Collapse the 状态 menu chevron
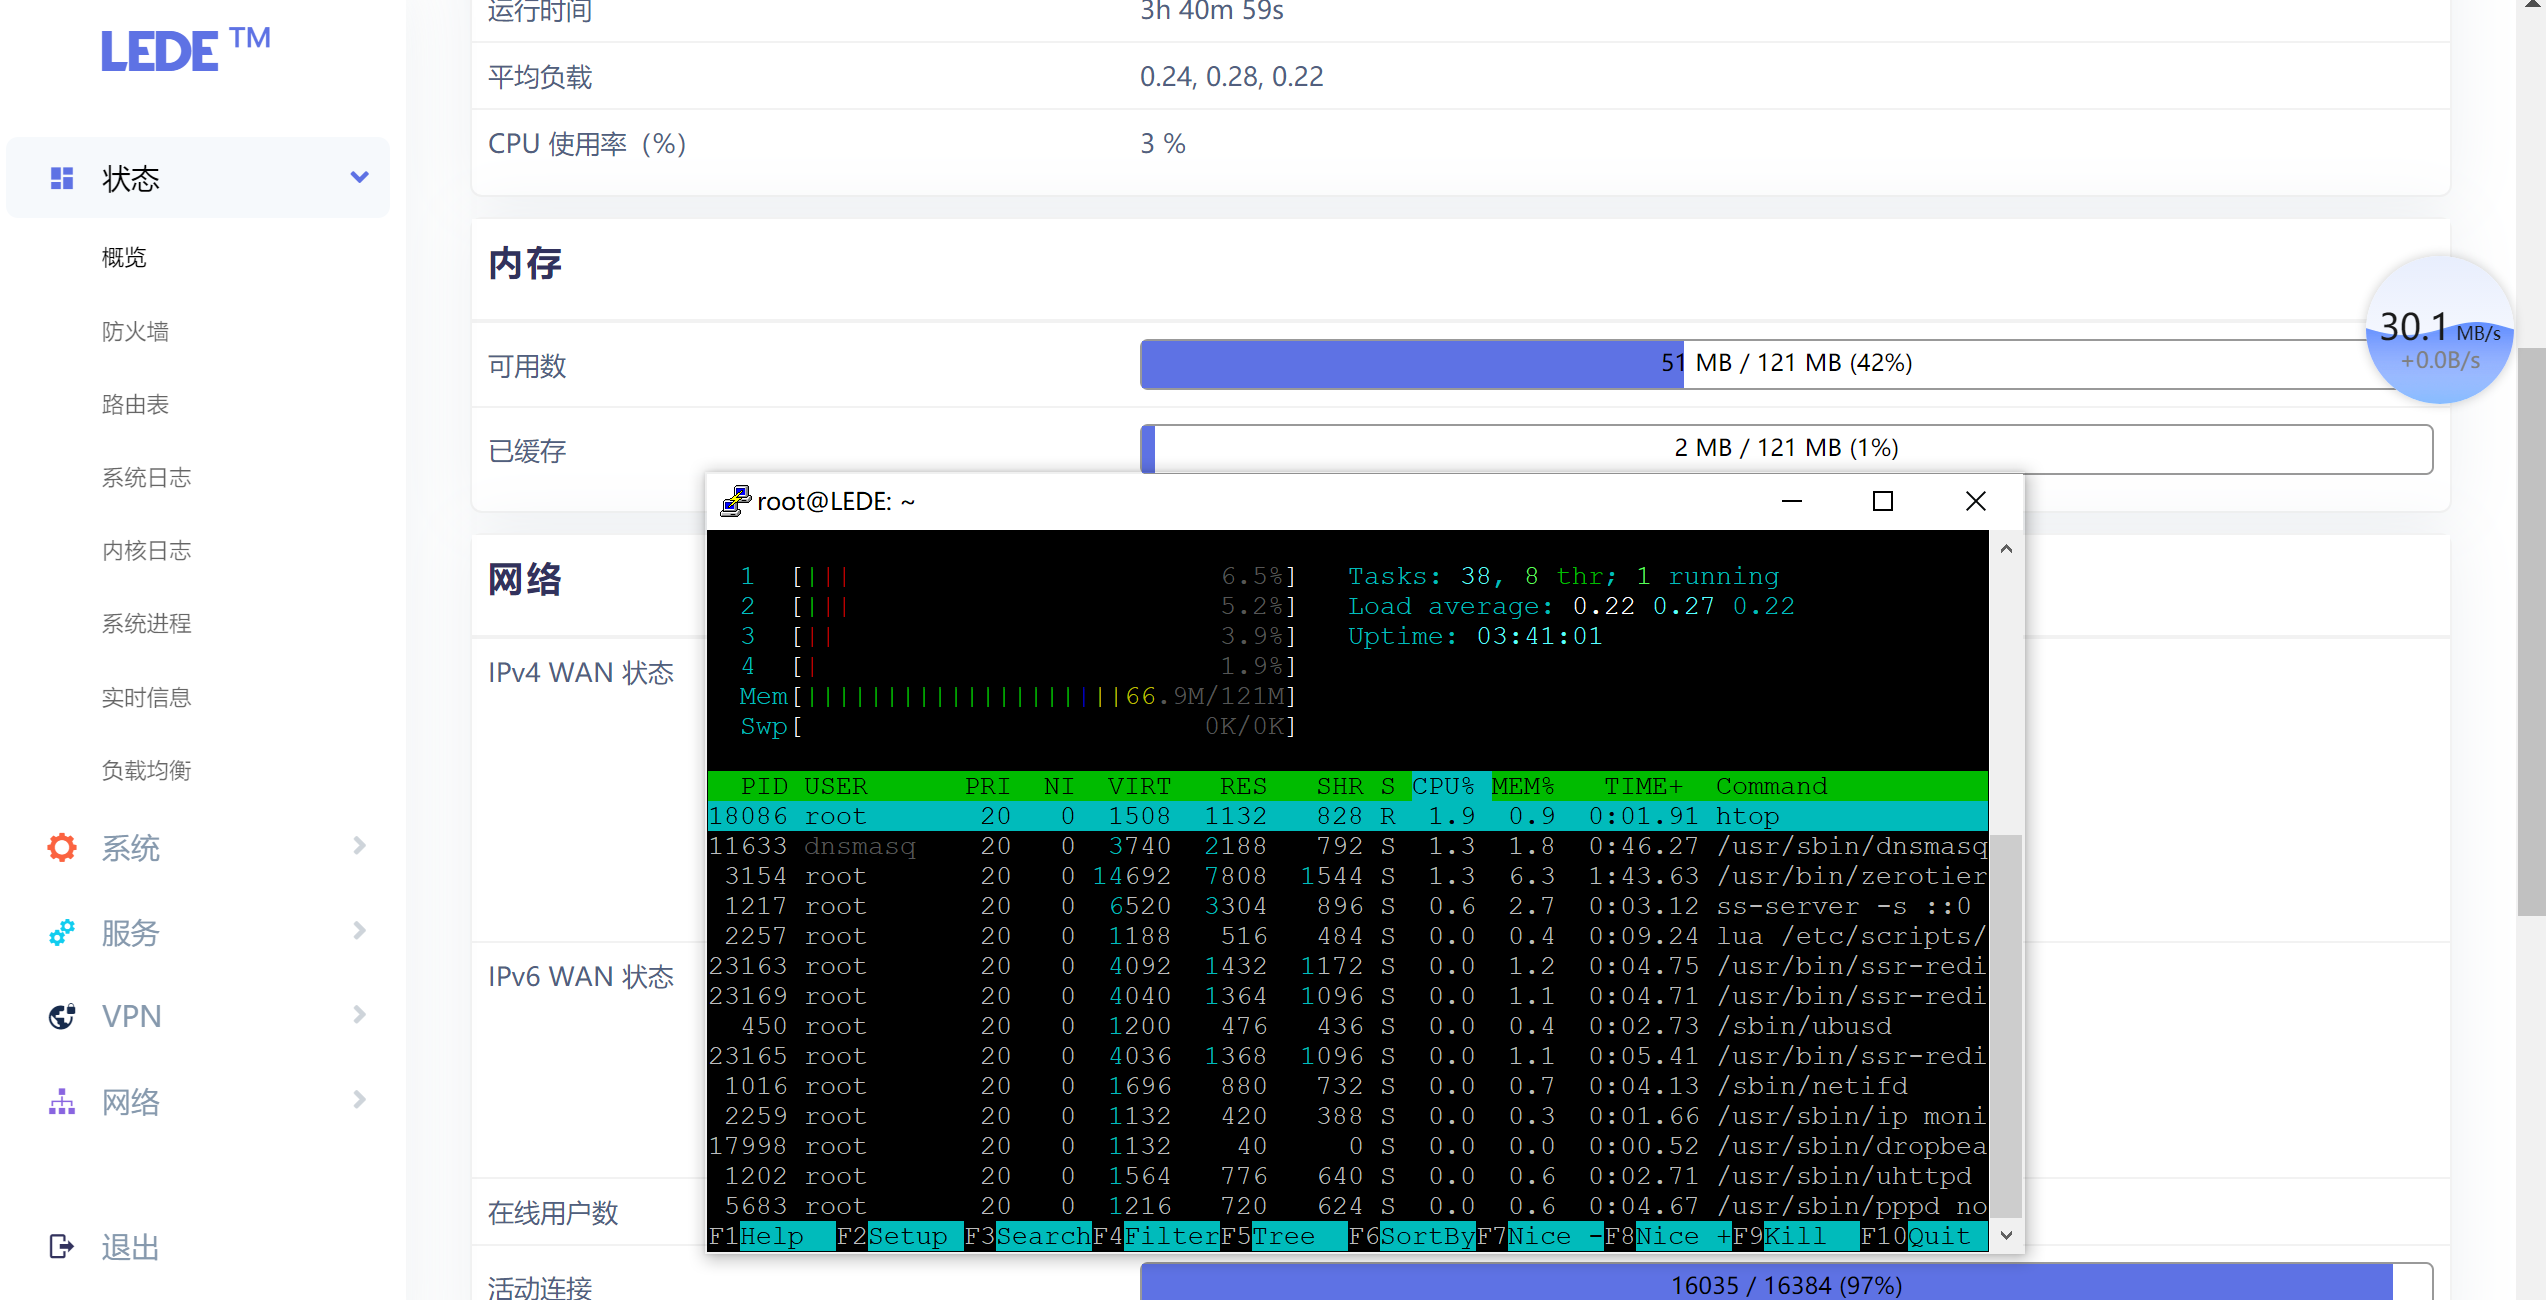Screen dimensions: 2546x1300 tap(359, 177)
